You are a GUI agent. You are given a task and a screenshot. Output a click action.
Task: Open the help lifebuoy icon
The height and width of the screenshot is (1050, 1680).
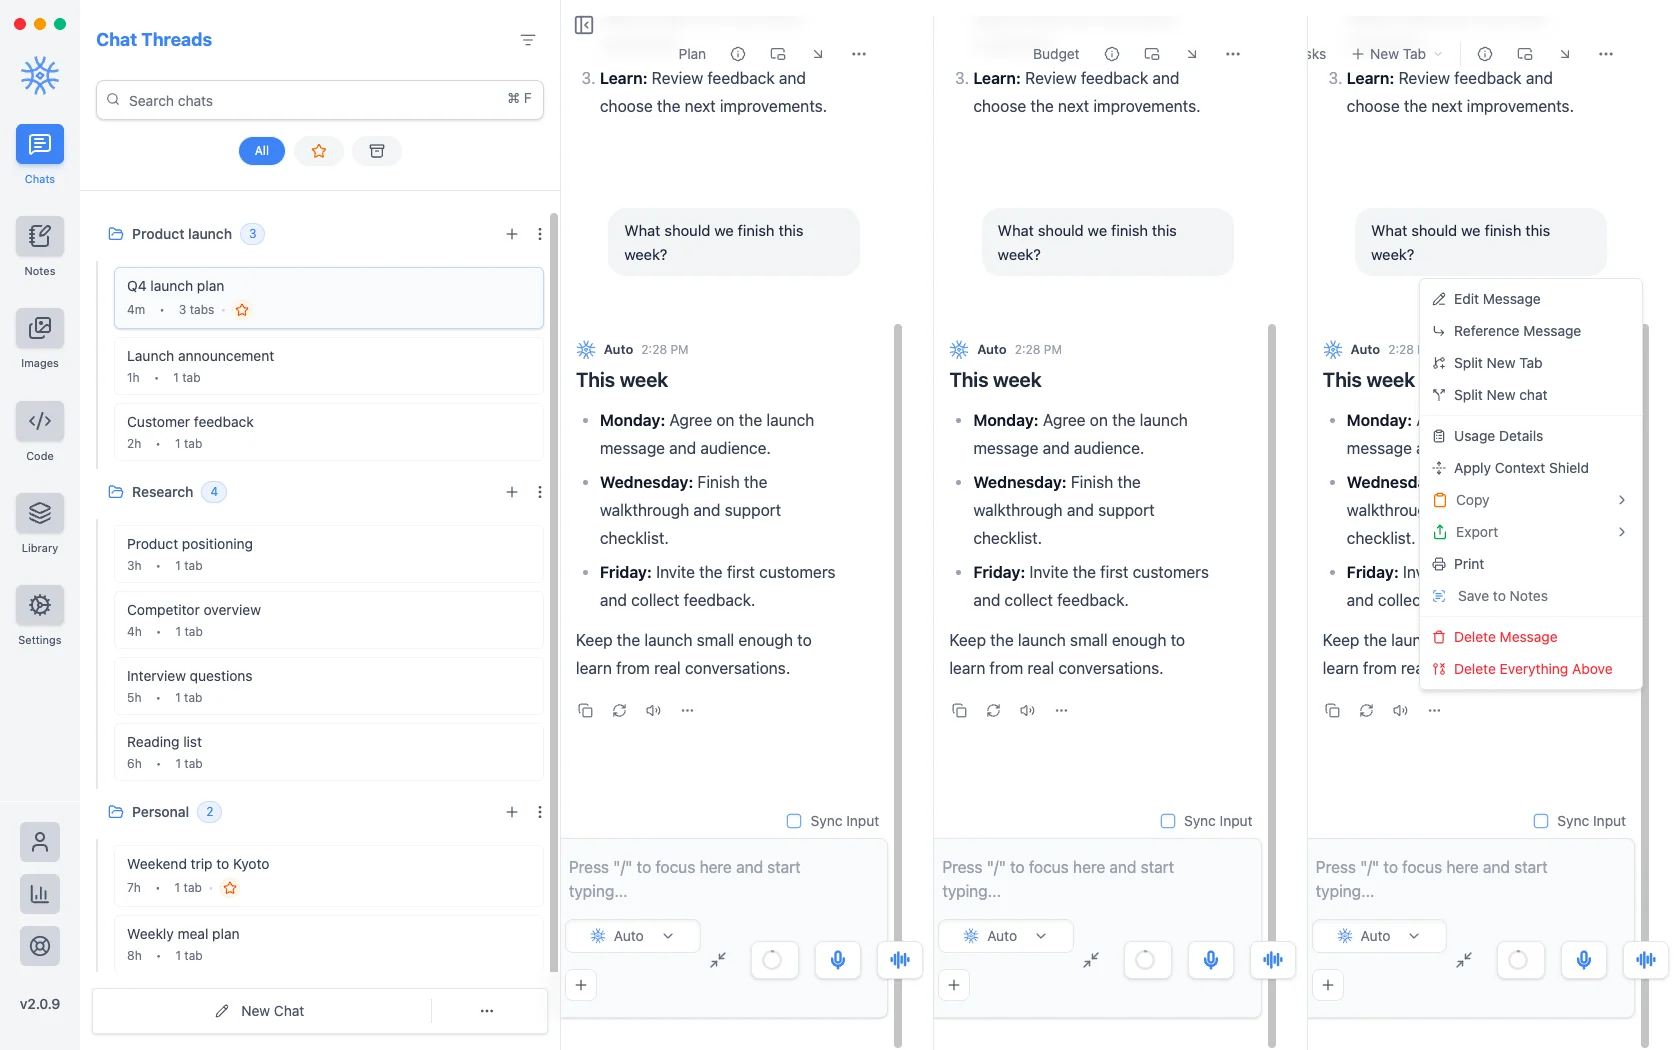(x=40, y=946)
